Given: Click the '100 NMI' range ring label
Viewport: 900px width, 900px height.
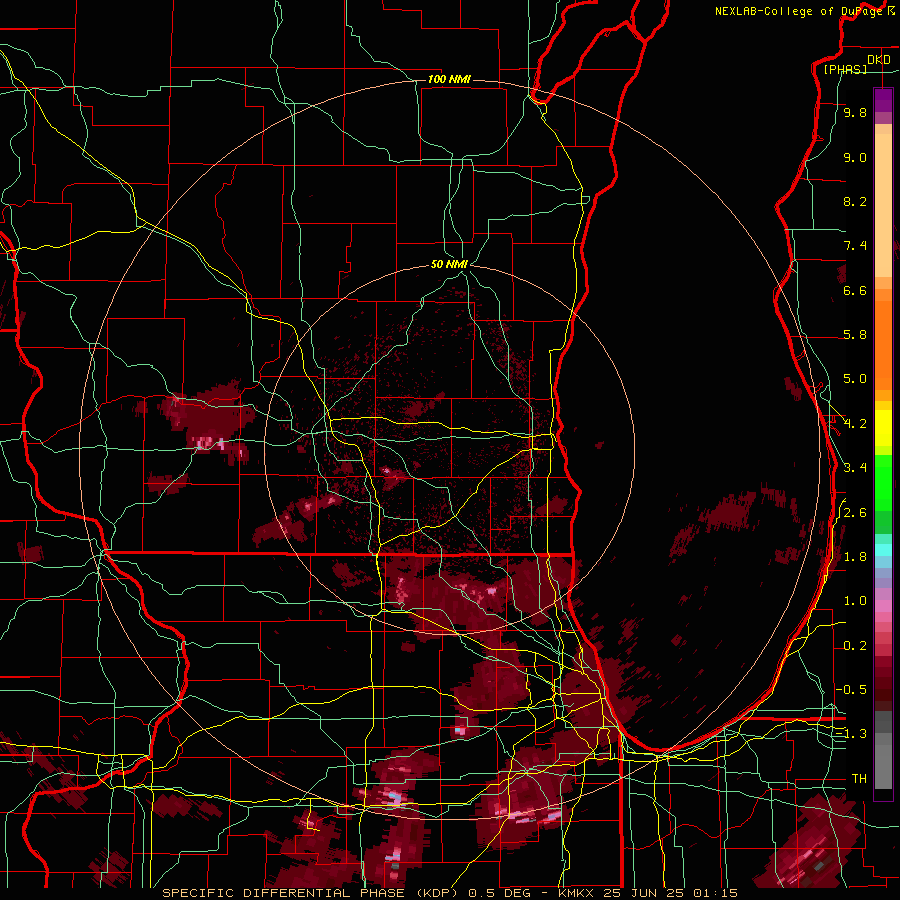Looking at the screenshot, I should [449, 79].
